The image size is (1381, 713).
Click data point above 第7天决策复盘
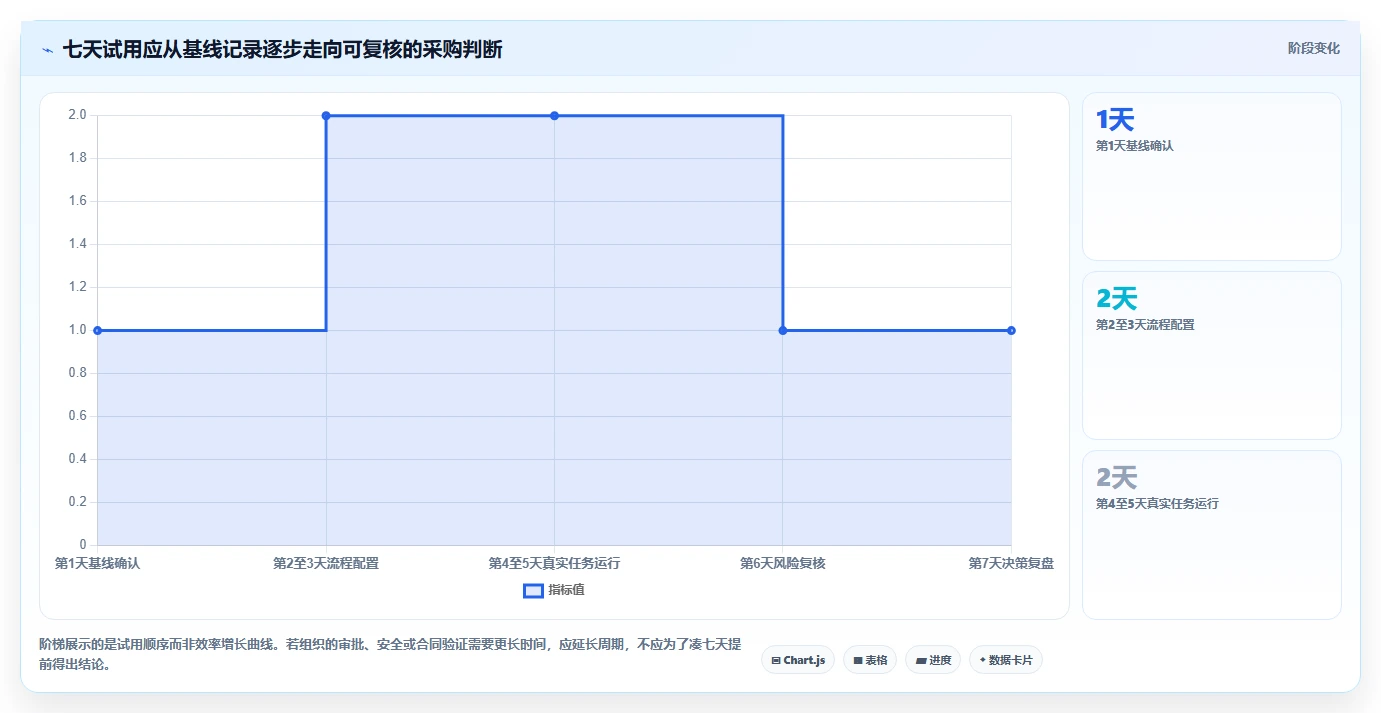1011,330
